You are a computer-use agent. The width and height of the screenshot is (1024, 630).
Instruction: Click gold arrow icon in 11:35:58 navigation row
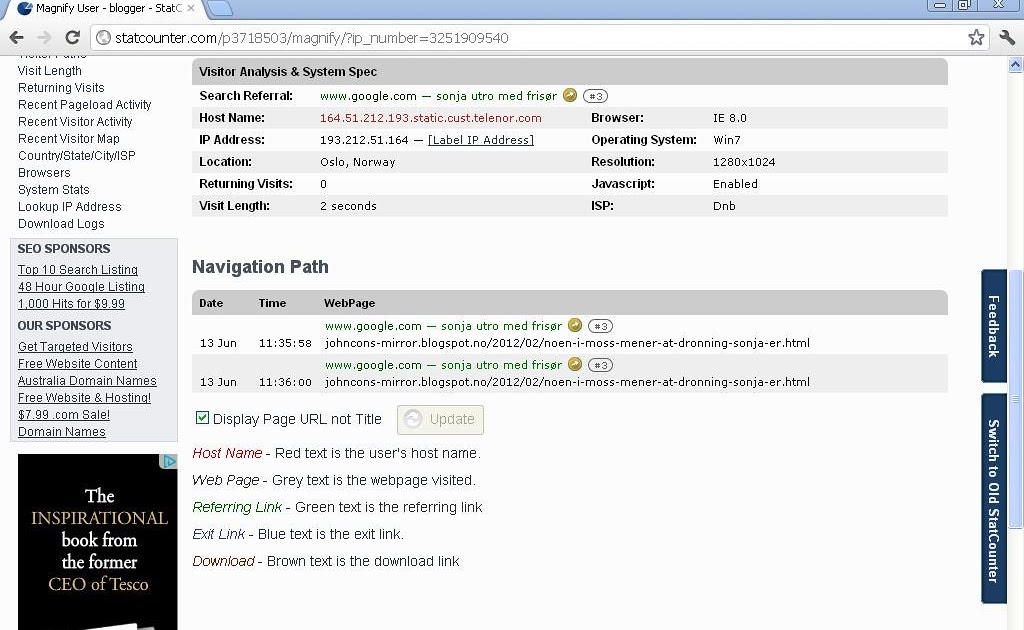[x=575, y=325]
